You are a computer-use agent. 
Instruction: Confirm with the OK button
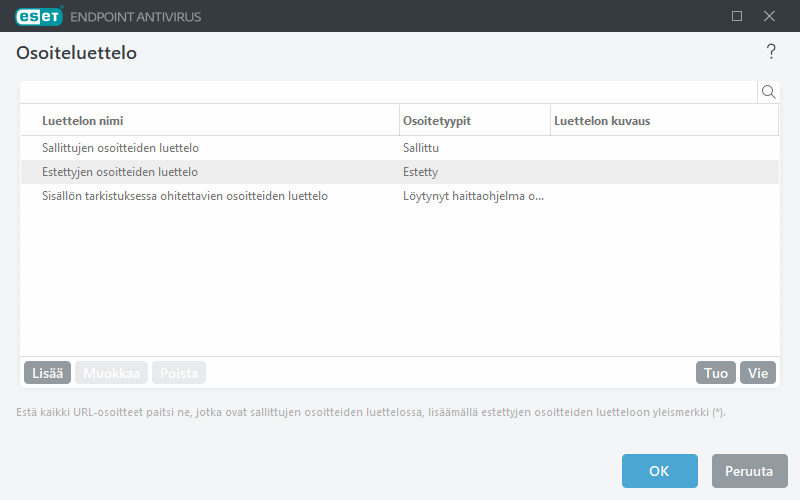pyautogui.click(x=659, y=471)
